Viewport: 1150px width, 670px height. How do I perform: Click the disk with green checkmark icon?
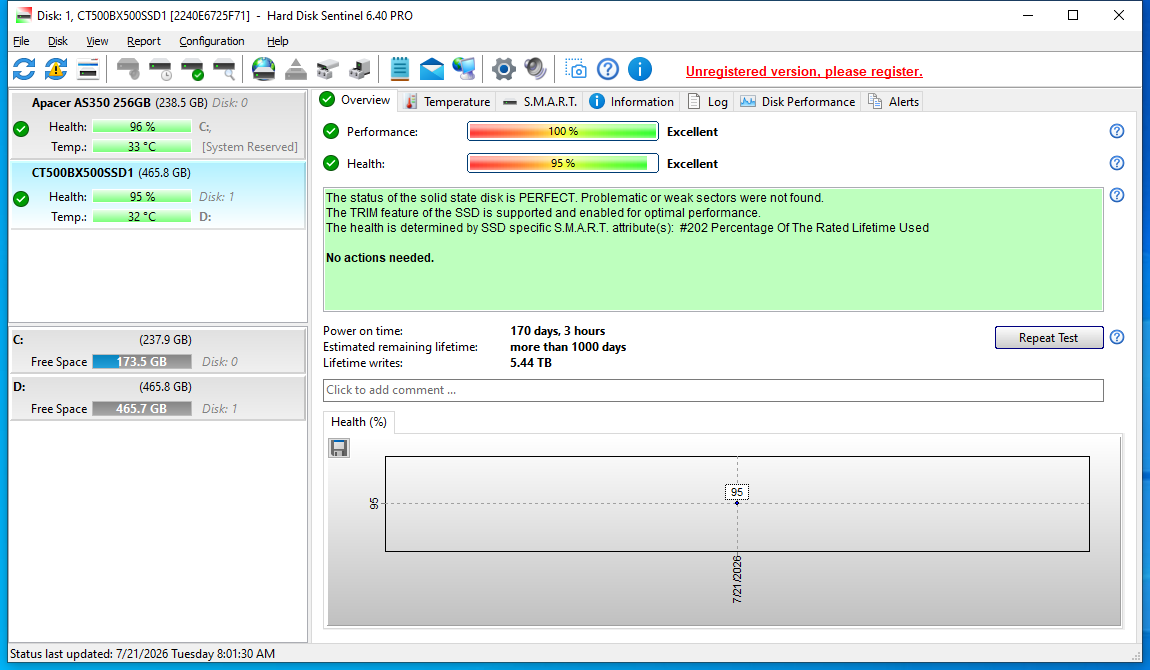click(x=192, y=70)
